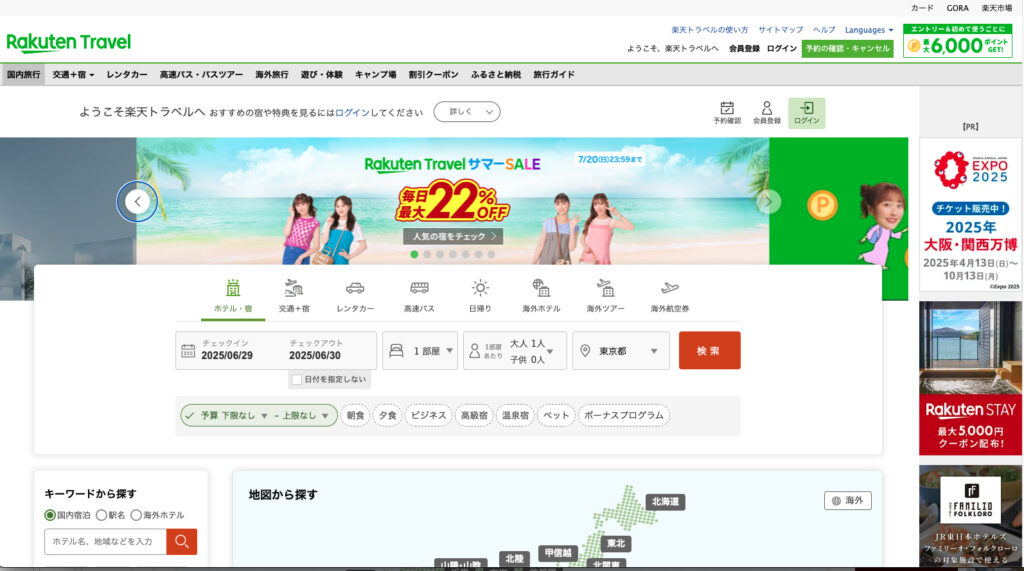Toggle the 朝食 breakfast filter chip
1024x571 pixels.
click(355, 415)
